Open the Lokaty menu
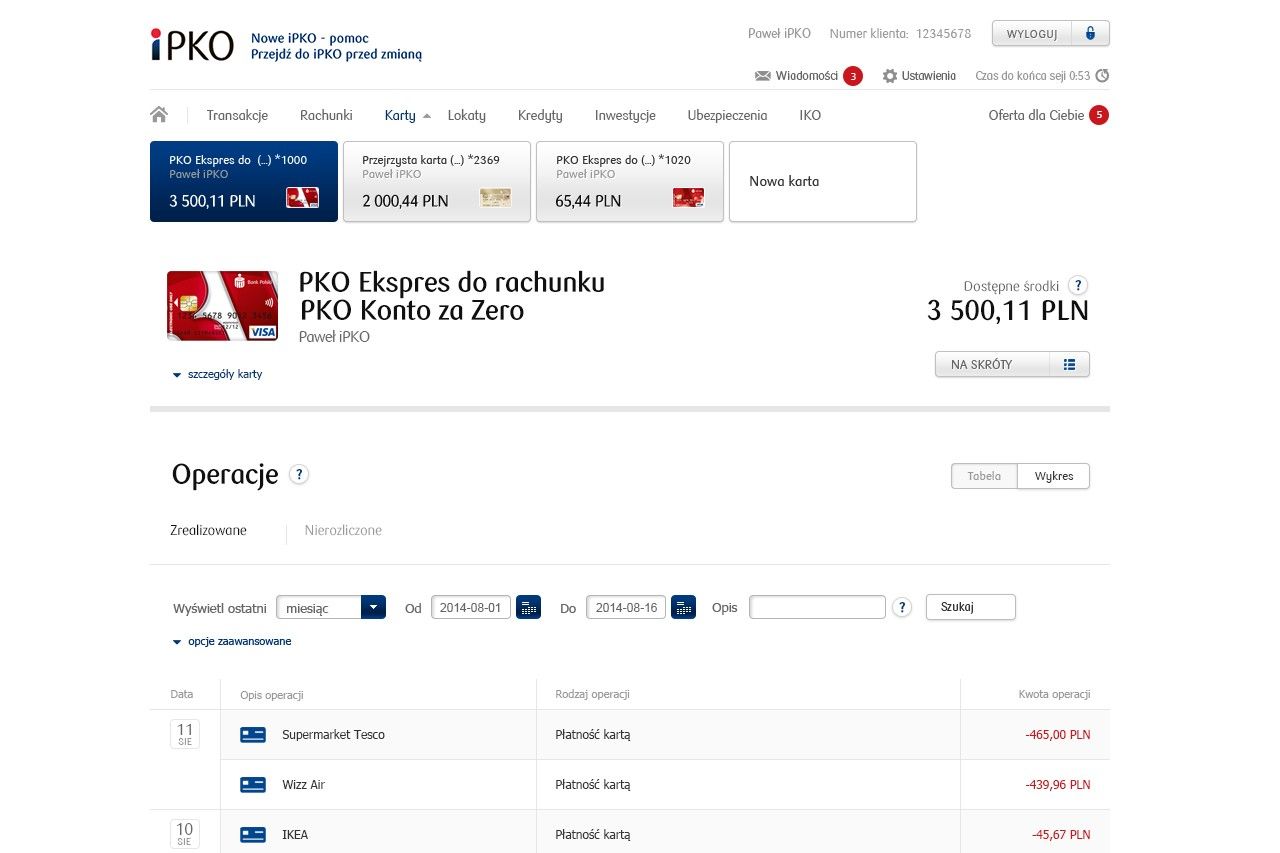 pyautogui.click(x=467, y=115)
